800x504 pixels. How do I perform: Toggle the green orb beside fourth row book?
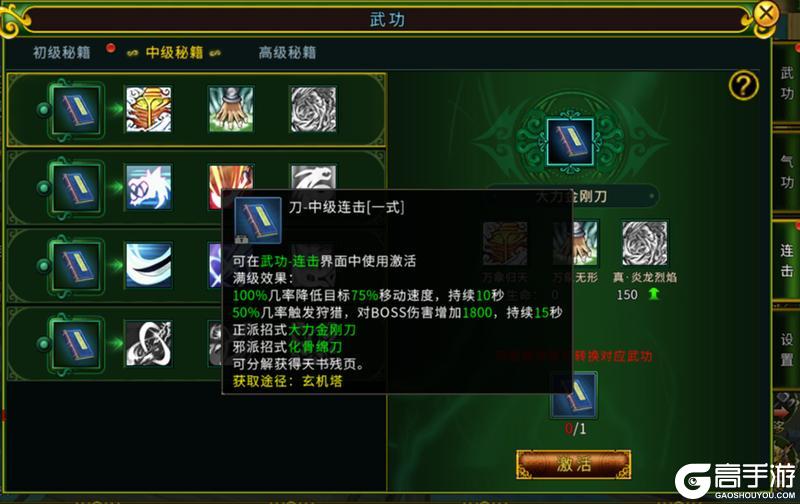44,344
